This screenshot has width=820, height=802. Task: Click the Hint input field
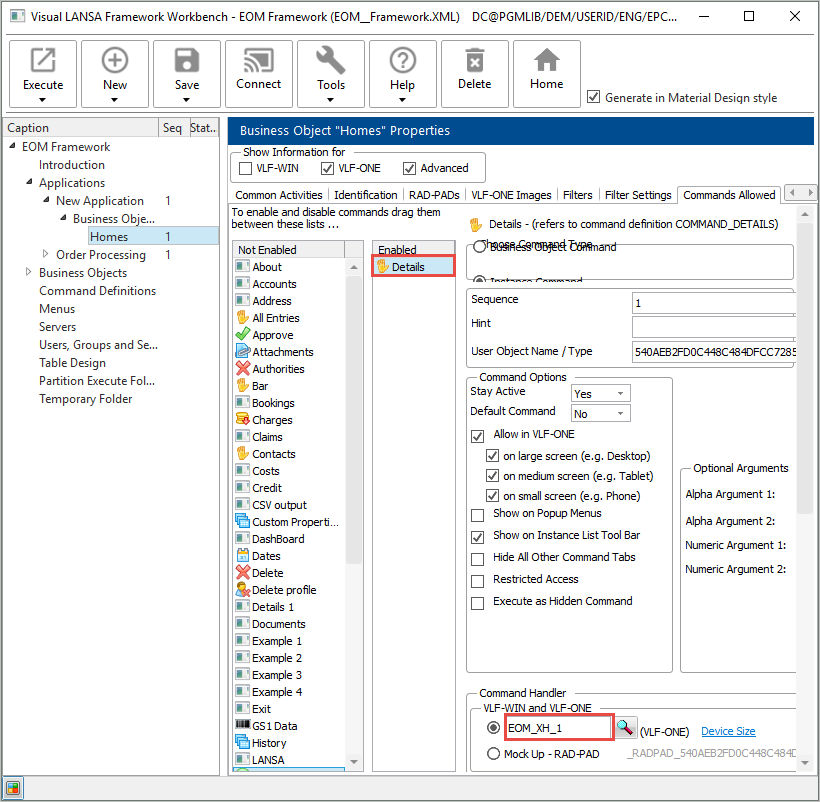714,326
